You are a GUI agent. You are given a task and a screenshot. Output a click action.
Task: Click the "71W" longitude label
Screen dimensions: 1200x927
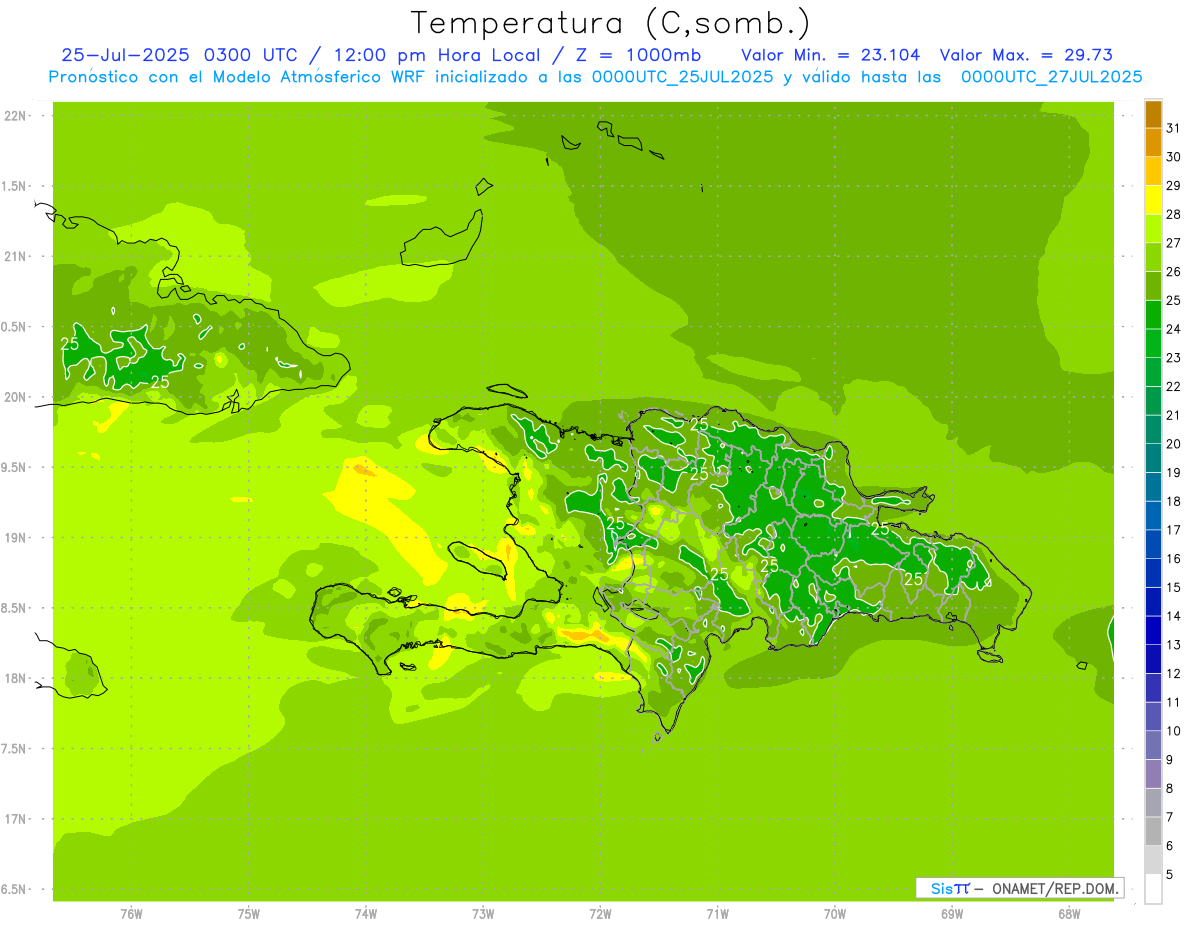coord(717,914)
